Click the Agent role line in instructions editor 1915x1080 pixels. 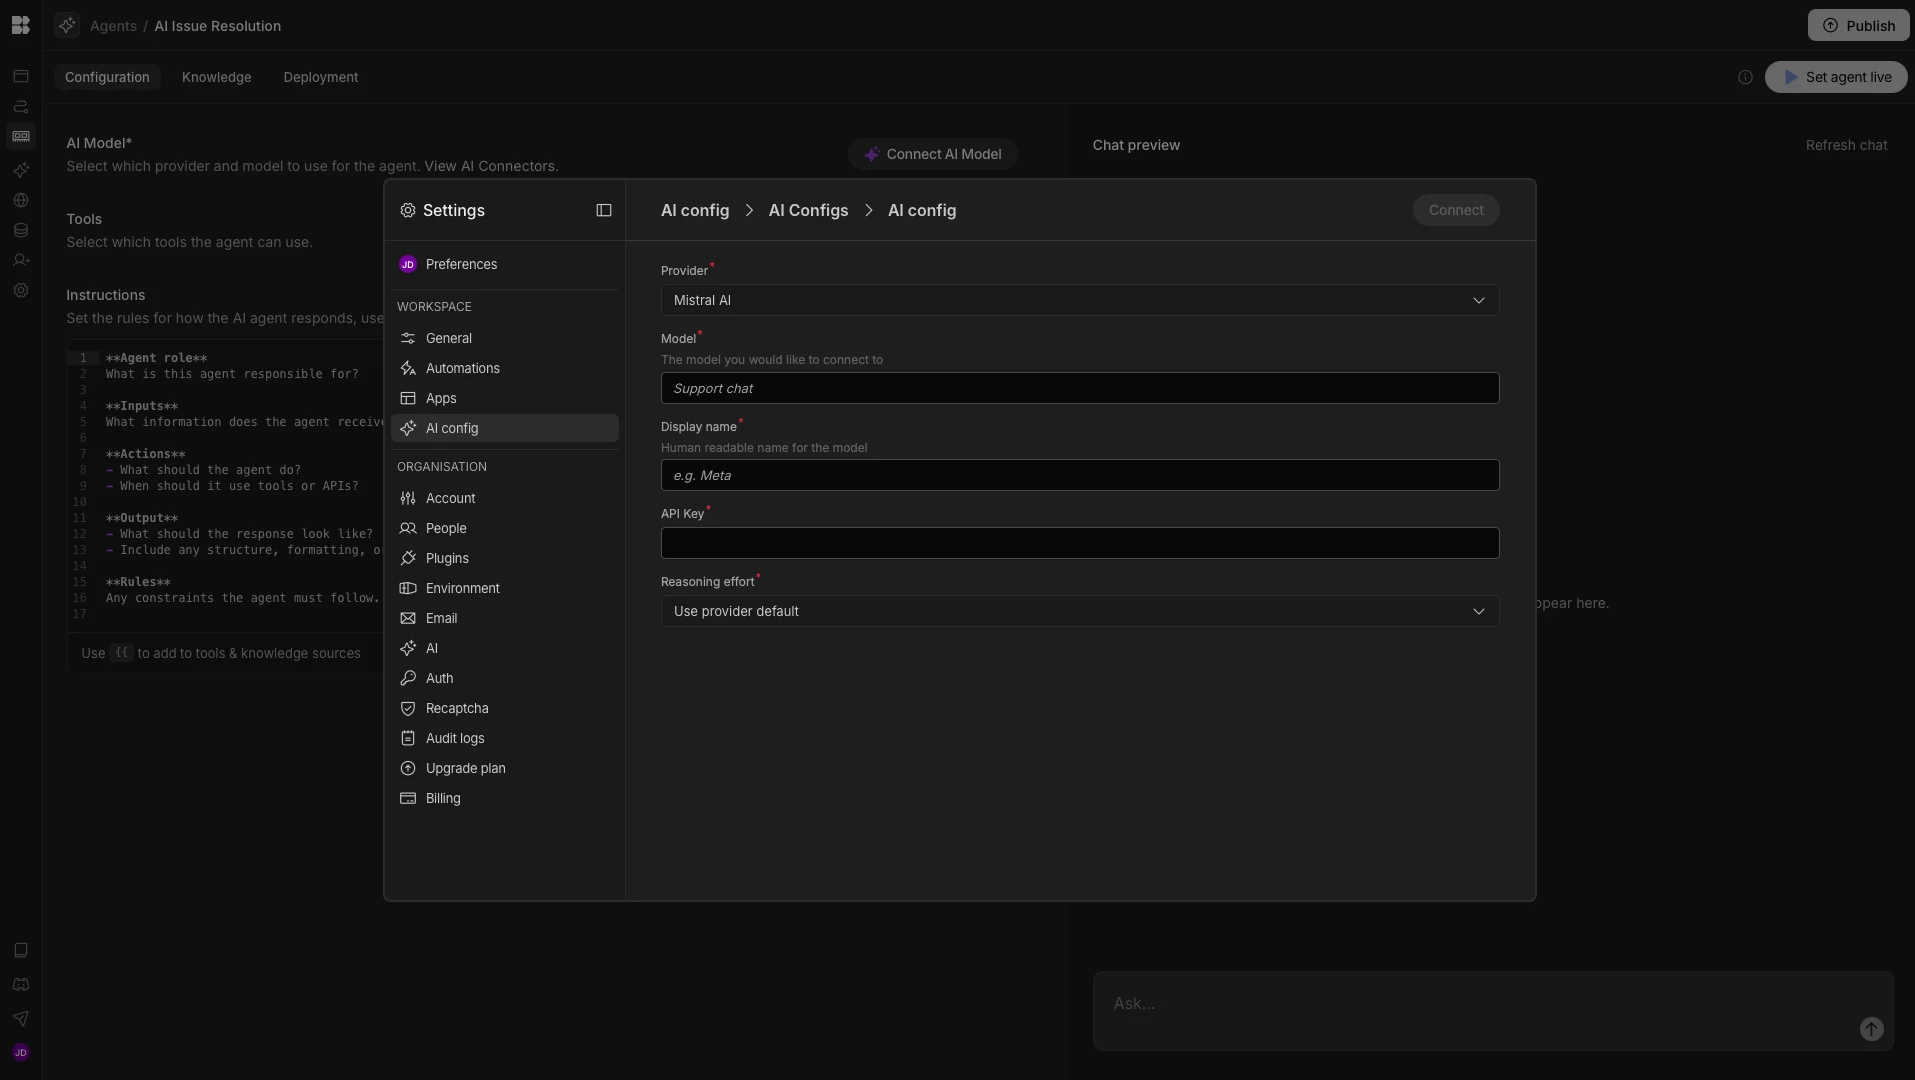pos(157,358)
